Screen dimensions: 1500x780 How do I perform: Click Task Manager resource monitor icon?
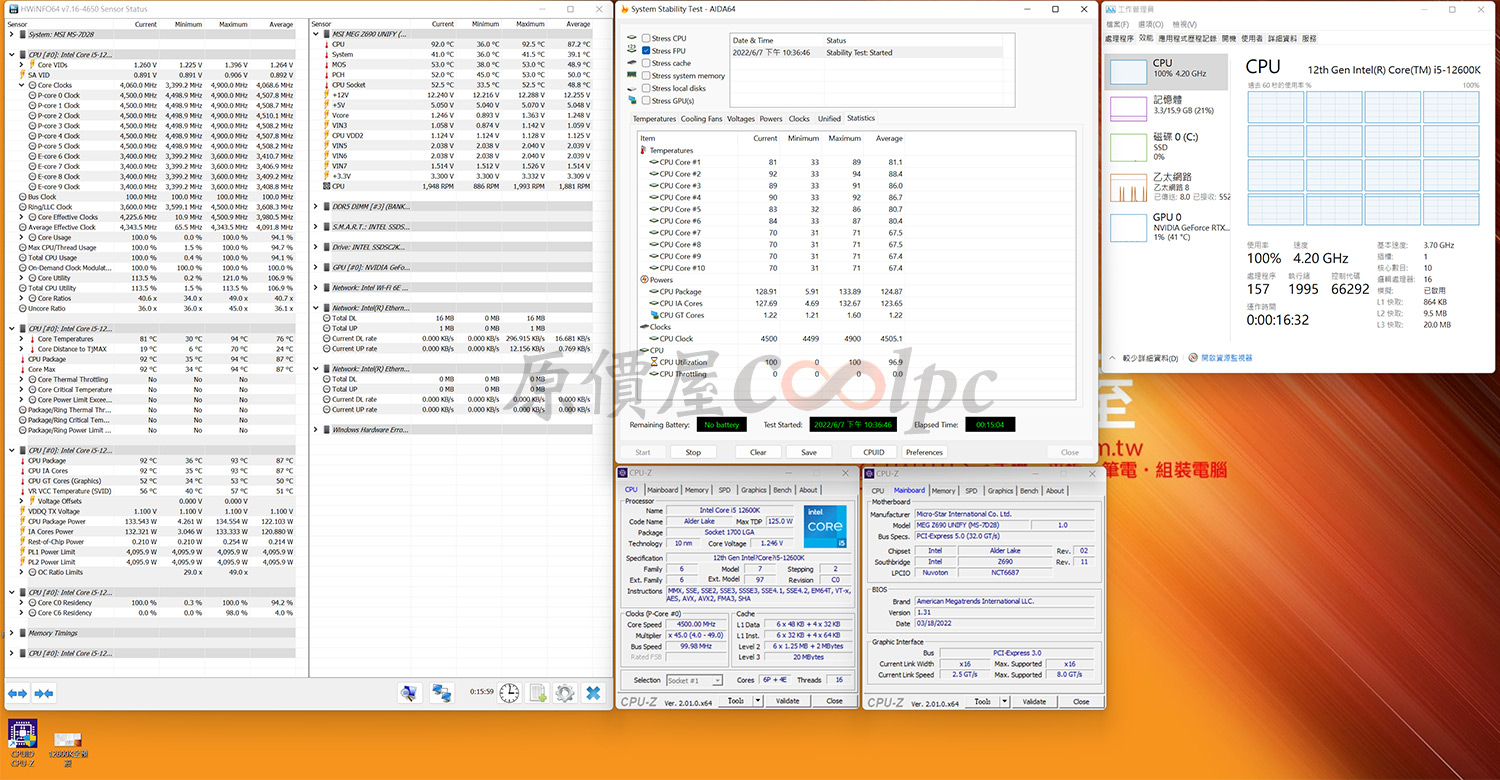click(1194, 357)
